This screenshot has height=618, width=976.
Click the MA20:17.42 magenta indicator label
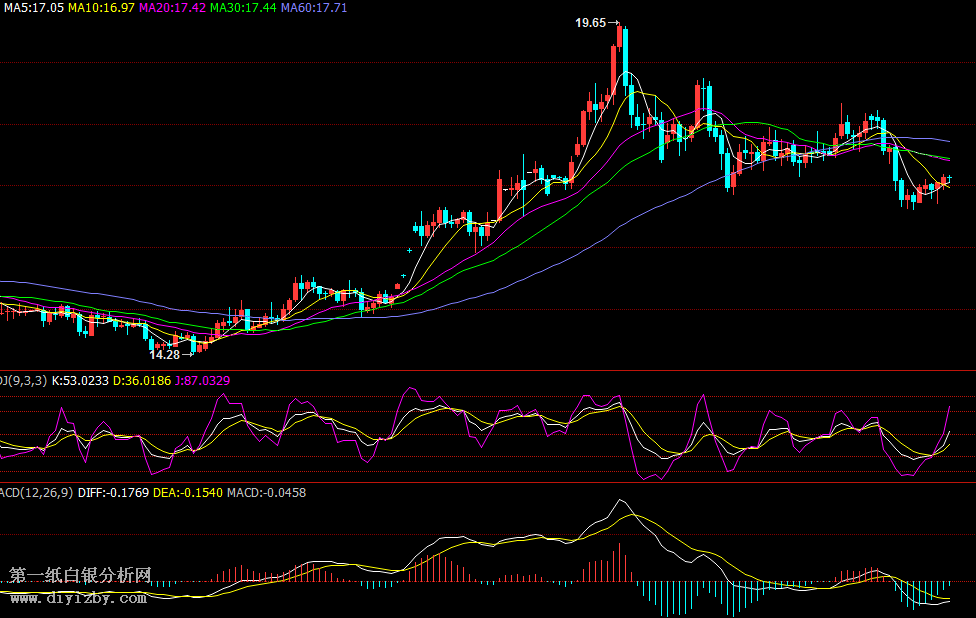pyautogui.click(x=172, y=7)
